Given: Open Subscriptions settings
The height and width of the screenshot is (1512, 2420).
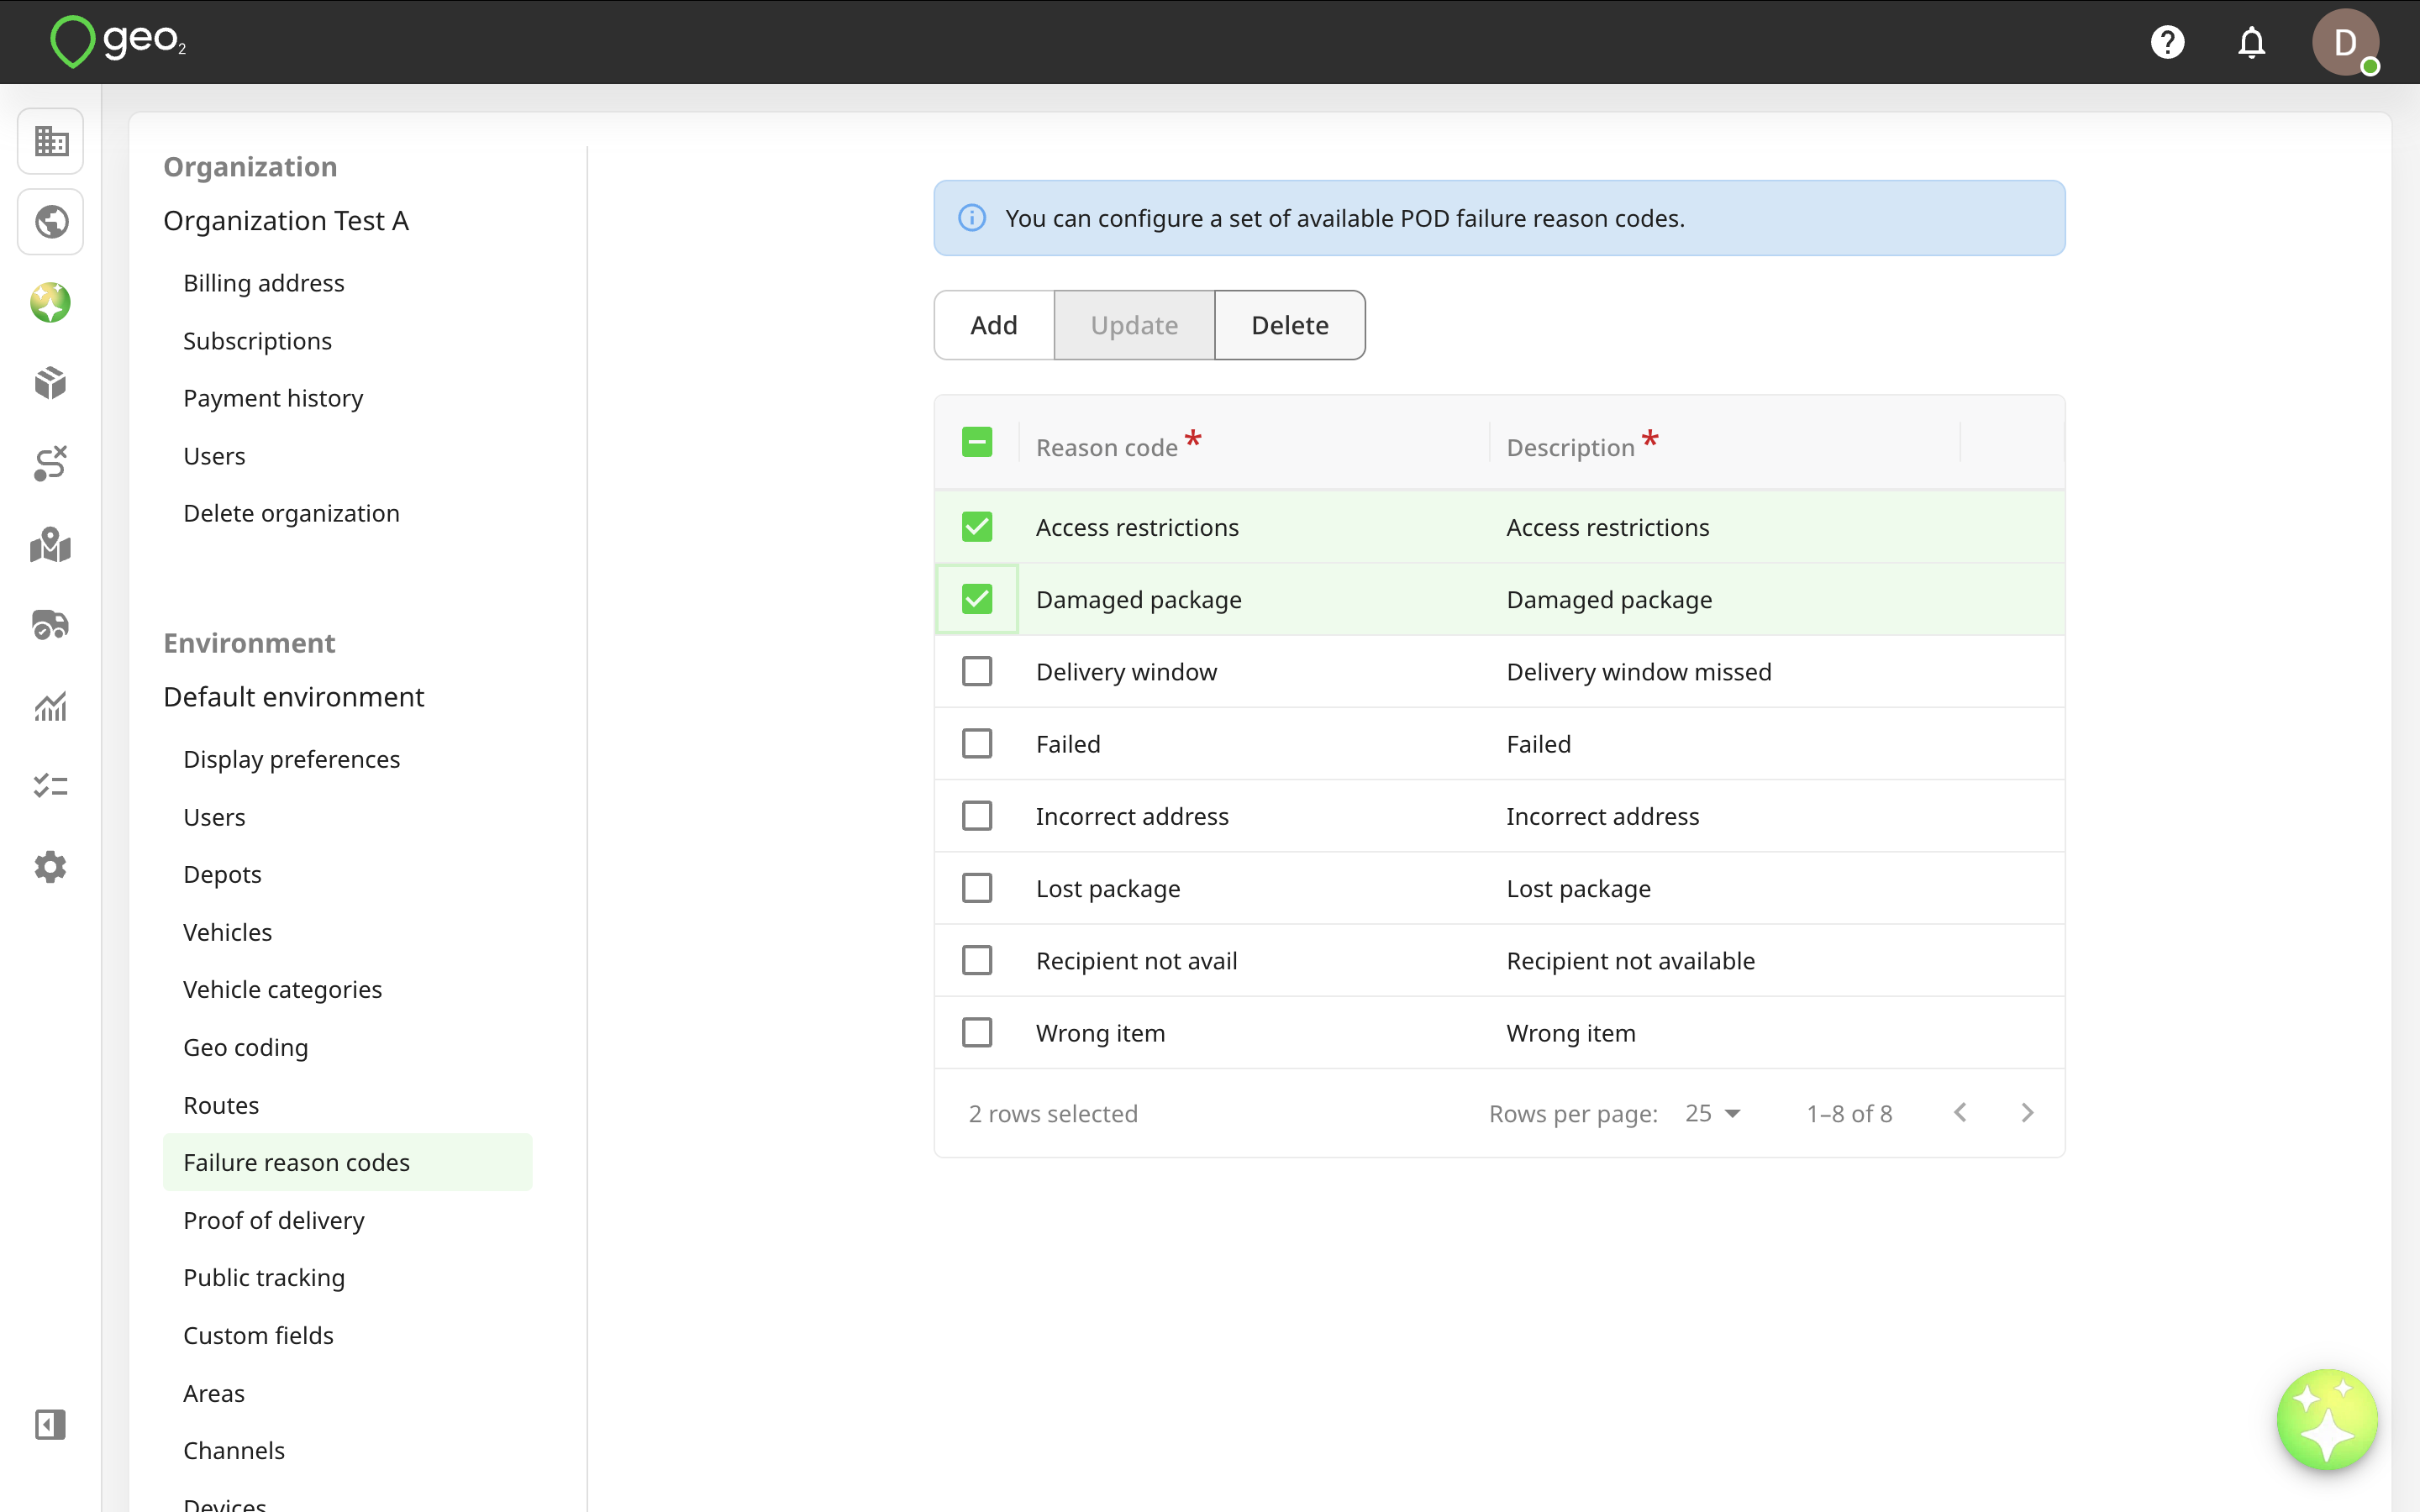Looking at the screenshot, I should [x=257, y=341].
